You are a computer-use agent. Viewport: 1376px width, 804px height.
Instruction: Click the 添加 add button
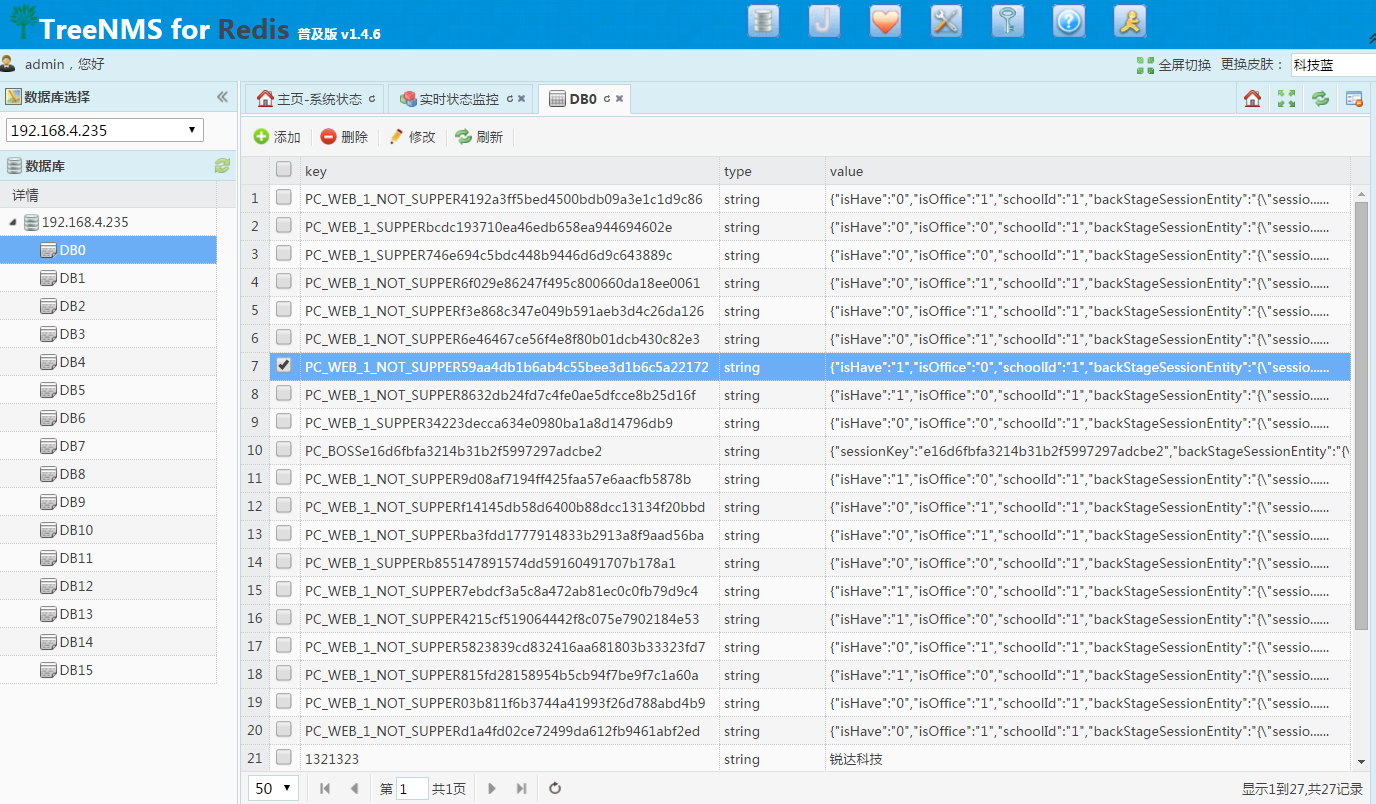pyautogui.click(x=277, y=137)
